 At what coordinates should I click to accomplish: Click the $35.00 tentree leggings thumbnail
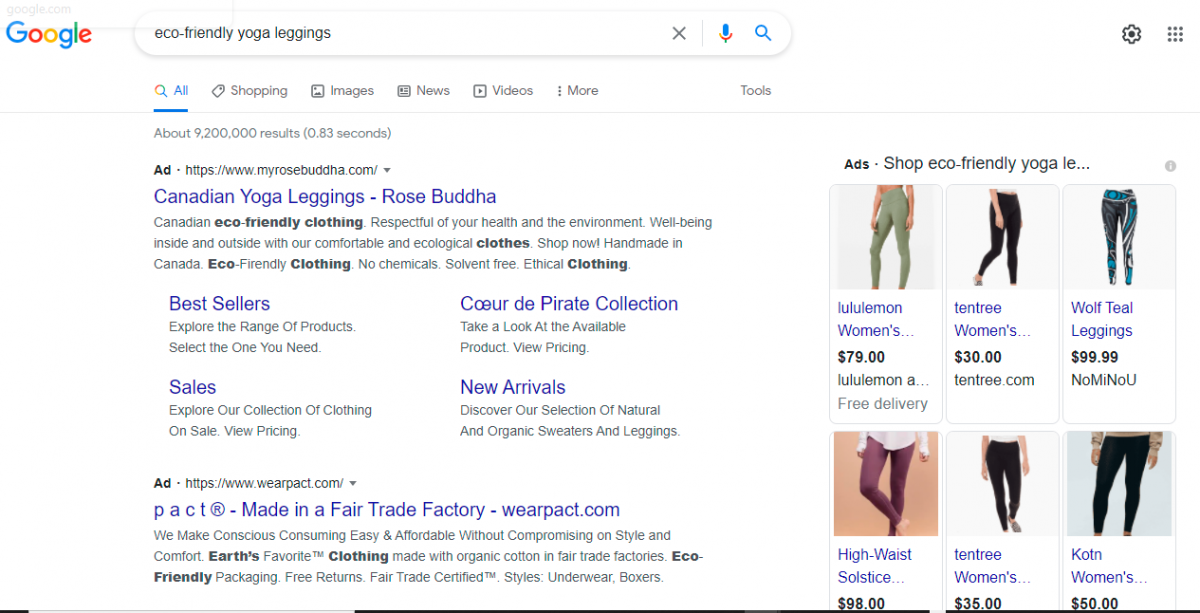point(1002,484)
